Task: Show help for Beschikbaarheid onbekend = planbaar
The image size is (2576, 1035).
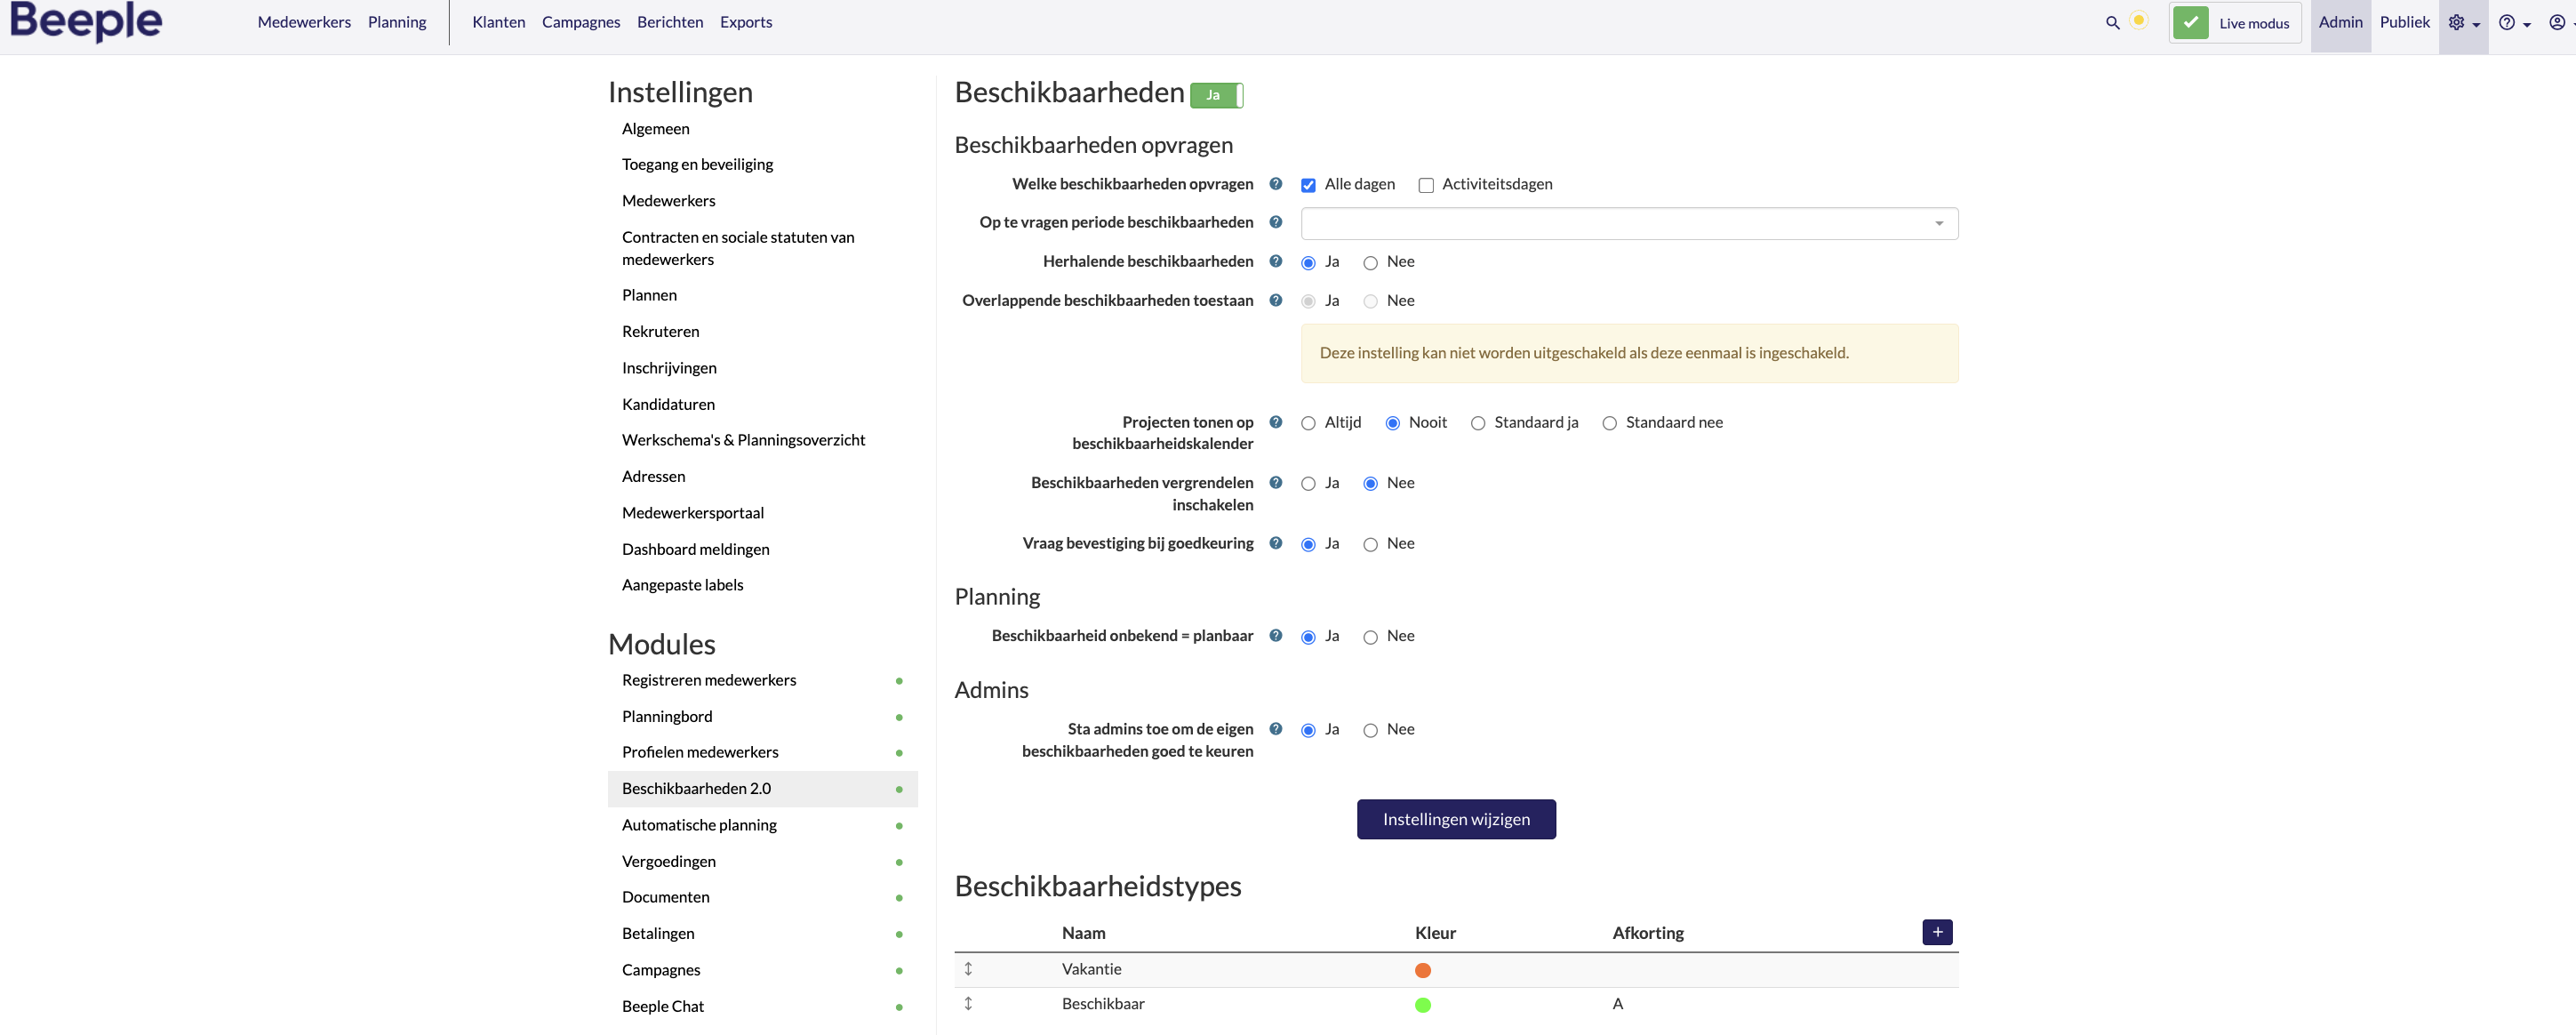Action: [x=1276, y=635]
